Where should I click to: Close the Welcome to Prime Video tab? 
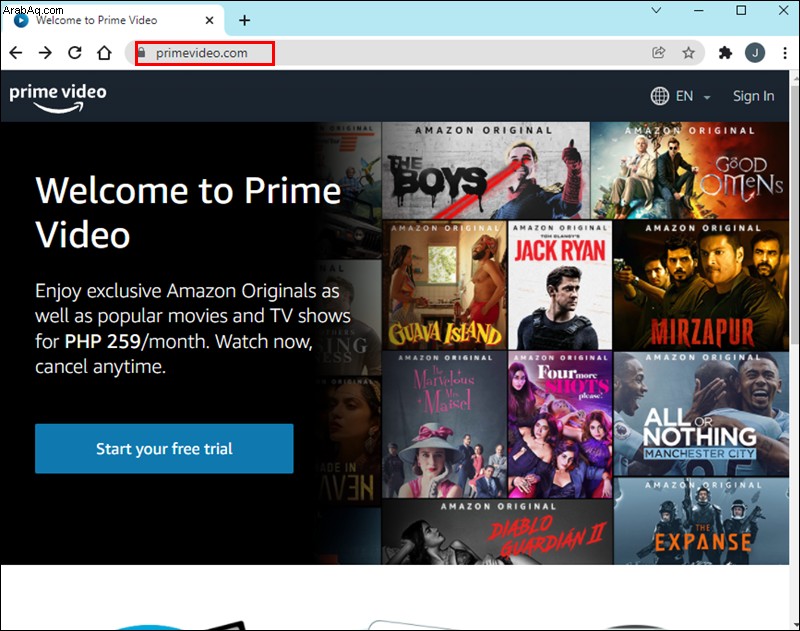coord(209,20)
